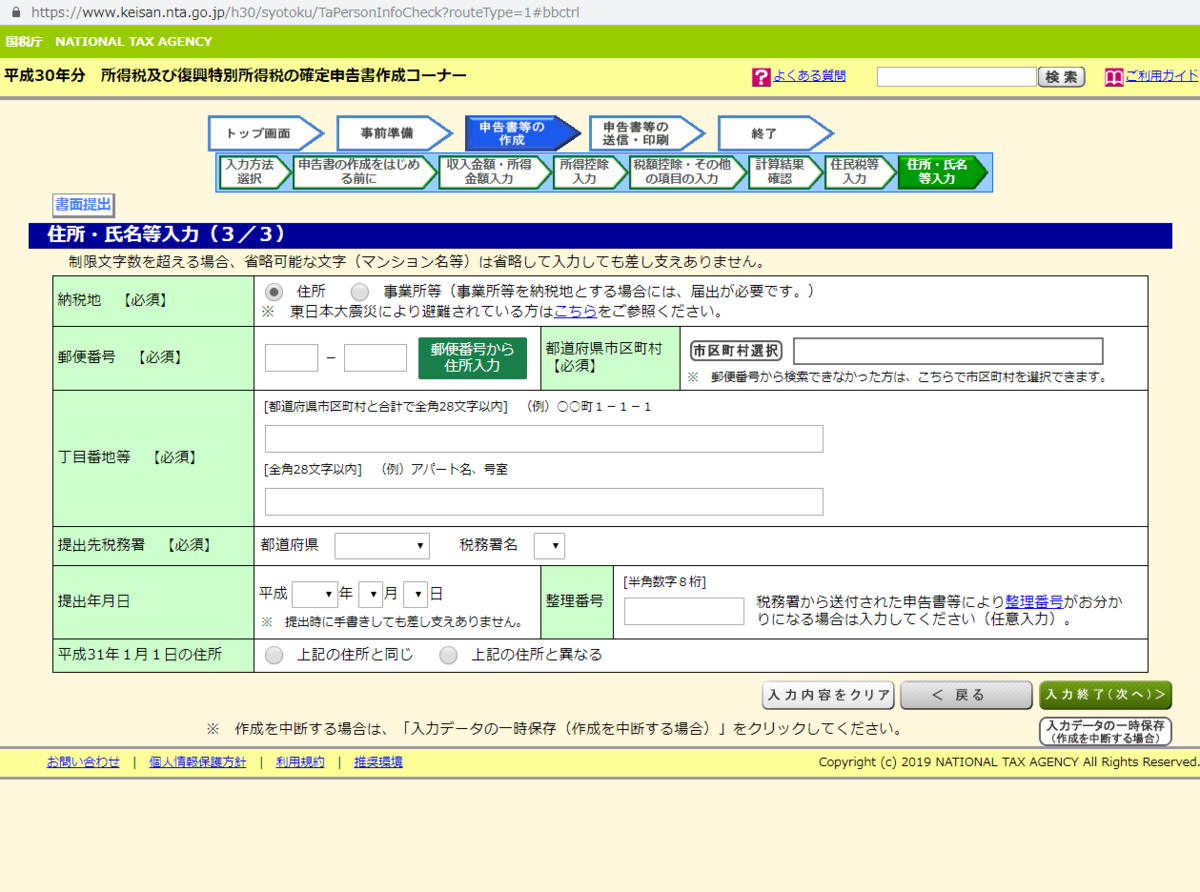
Task: Click the browser URL address
Action: [305, 14]
